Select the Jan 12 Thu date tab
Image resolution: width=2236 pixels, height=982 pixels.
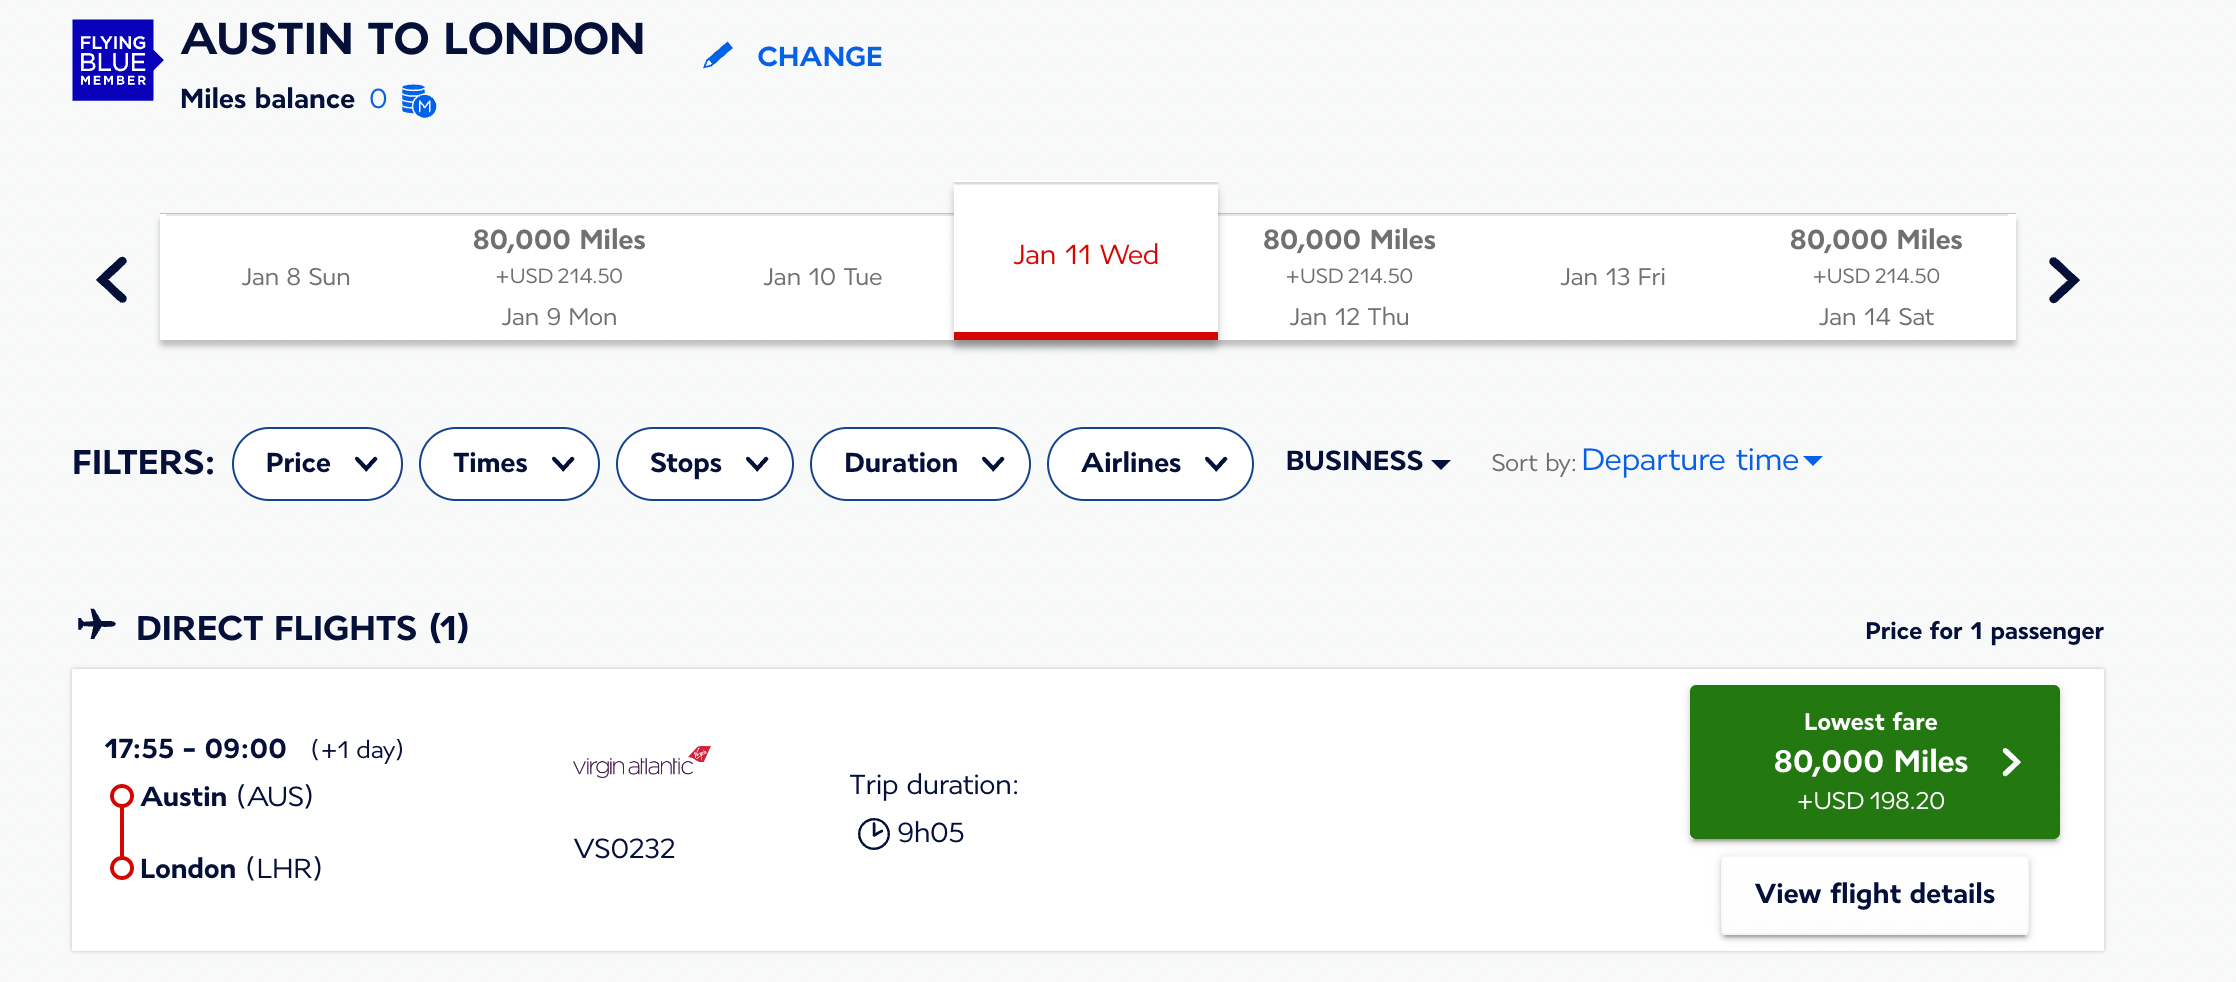coord(1349,278)
